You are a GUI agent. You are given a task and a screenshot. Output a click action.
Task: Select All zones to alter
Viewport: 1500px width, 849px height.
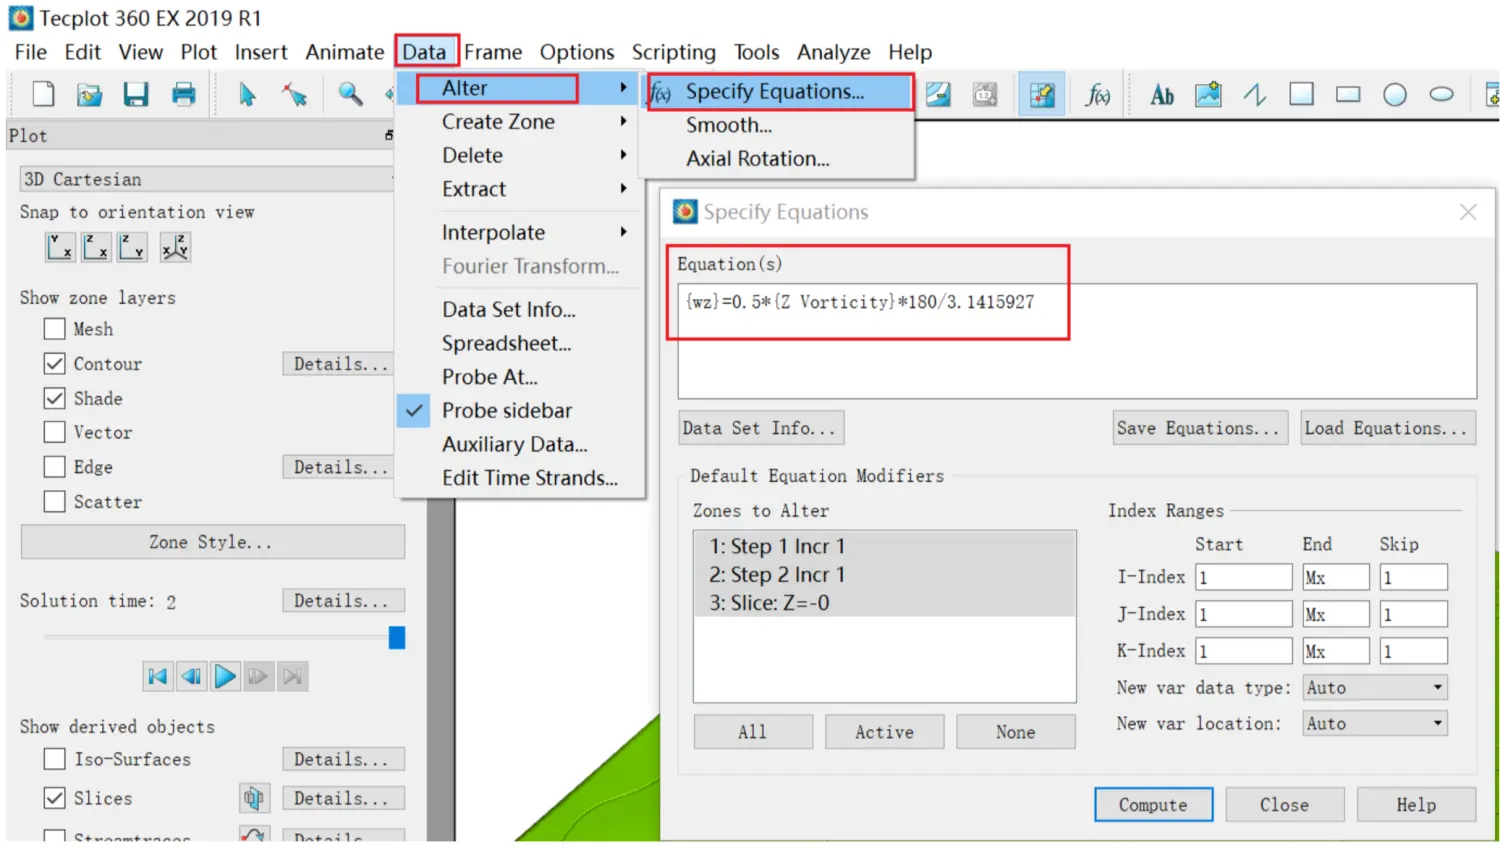point(753,732)
